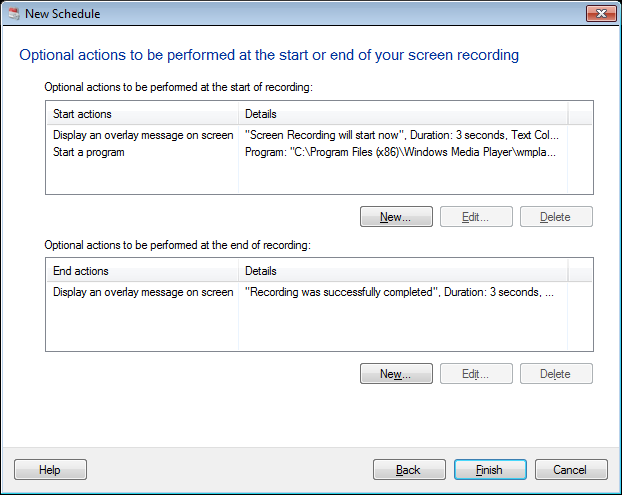Go Back to the previous wizard step
Screen dimensions: 622x495
click(409, 470)
